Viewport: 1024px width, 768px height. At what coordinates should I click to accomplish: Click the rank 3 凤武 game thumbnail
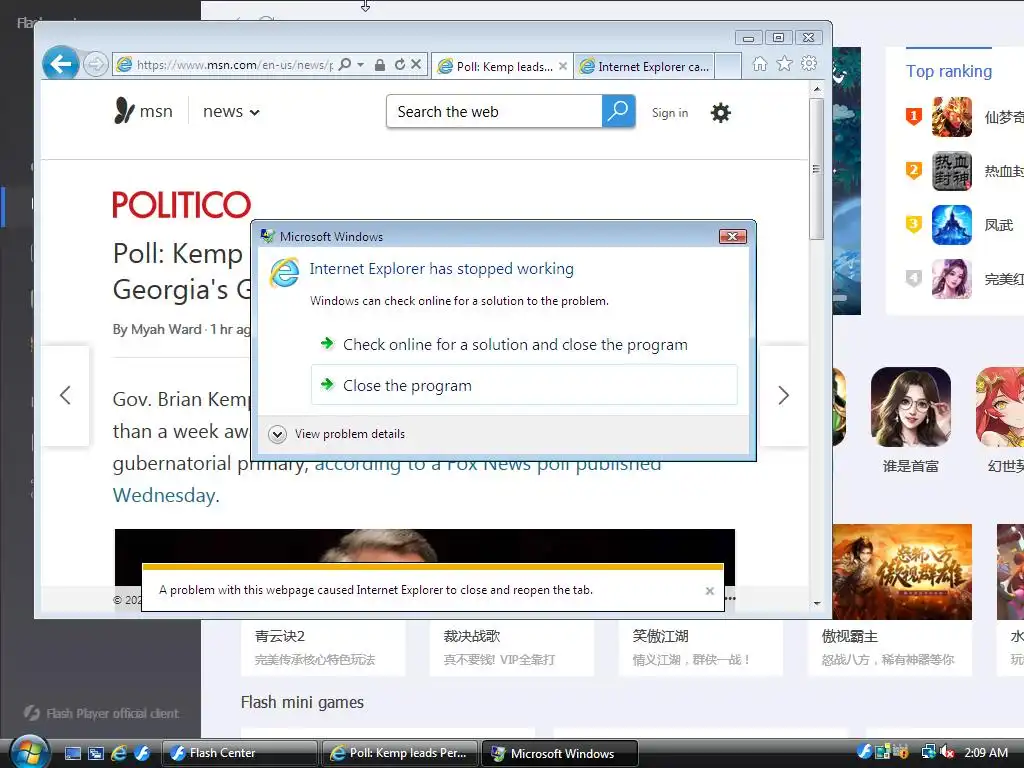click(x=952, y=225)
